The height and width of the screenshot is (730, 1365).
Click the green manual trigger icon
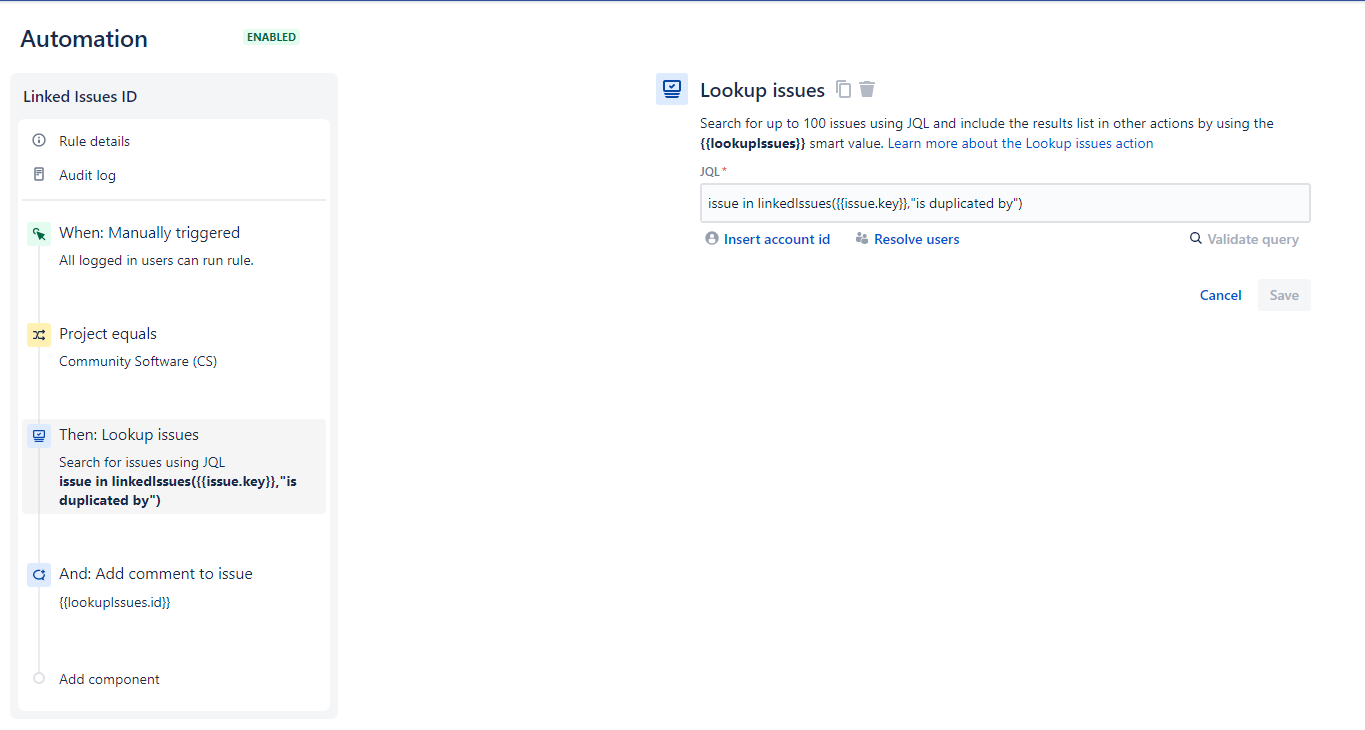(38, 233)
